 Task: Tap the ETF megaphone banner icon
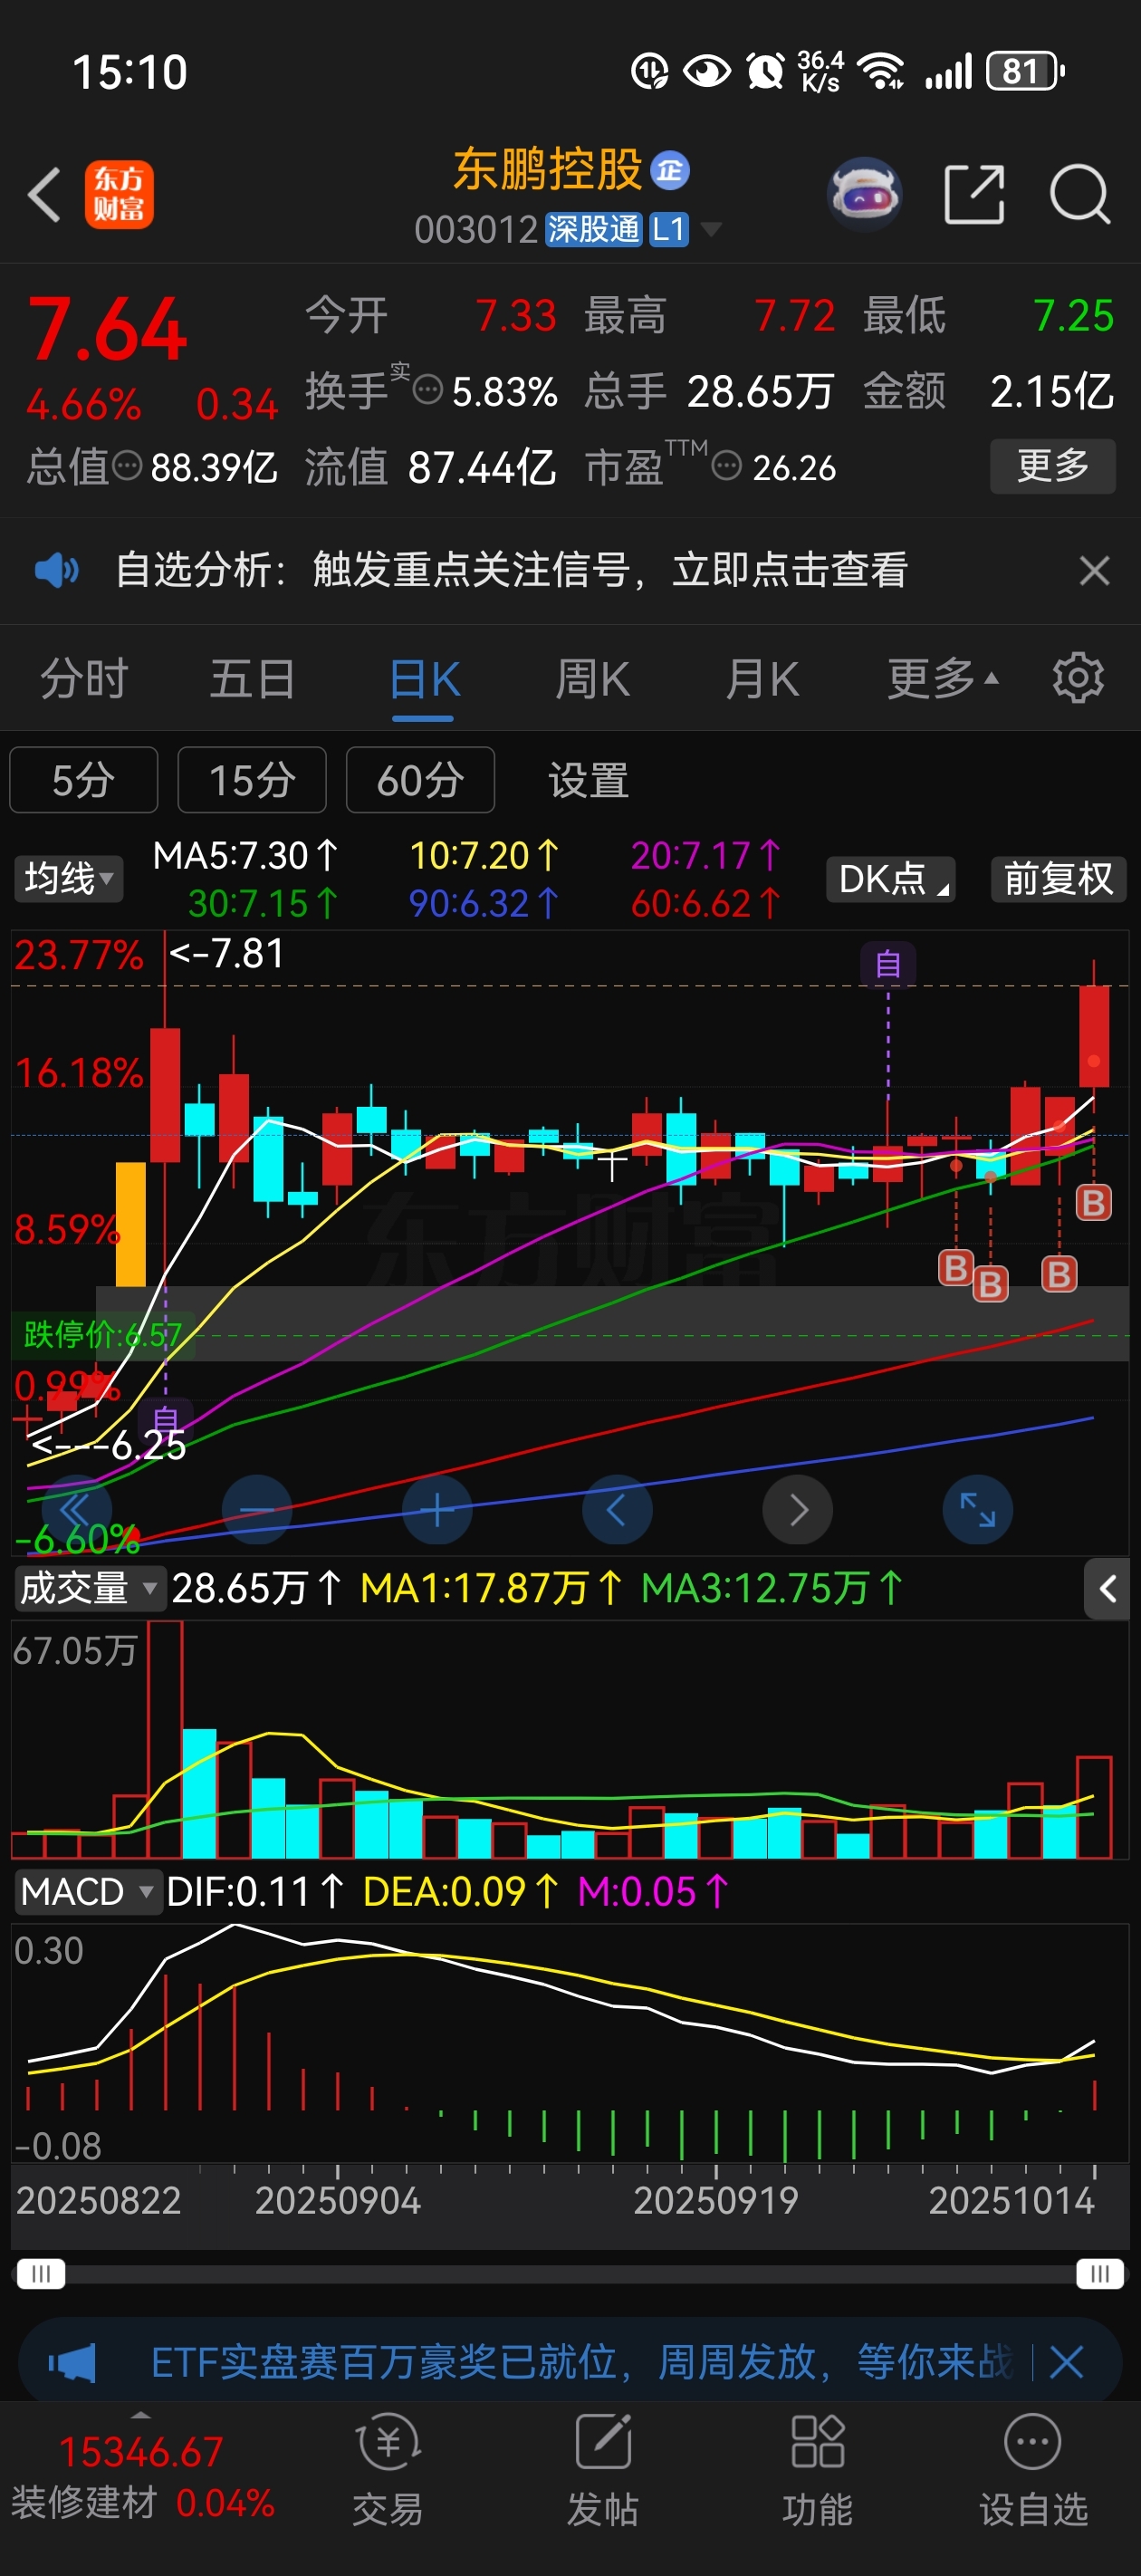click(72, 2363)
